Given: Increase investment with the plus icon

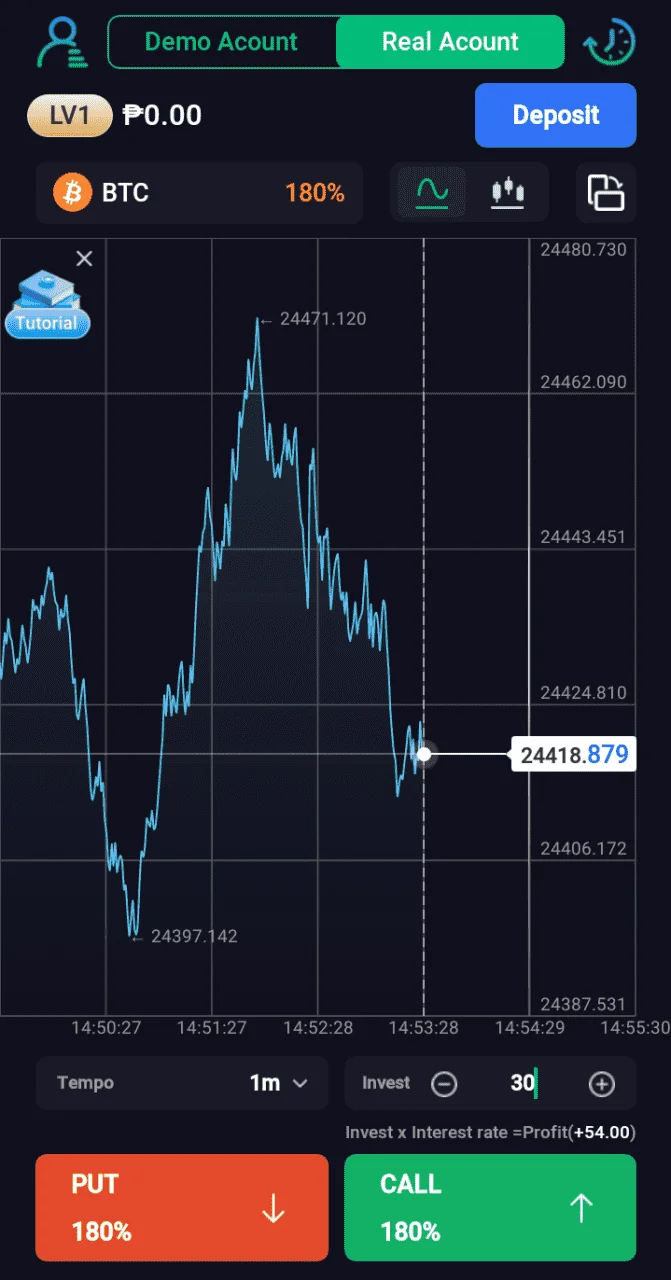Looking at the screenshot, I should click(602, 1084).
